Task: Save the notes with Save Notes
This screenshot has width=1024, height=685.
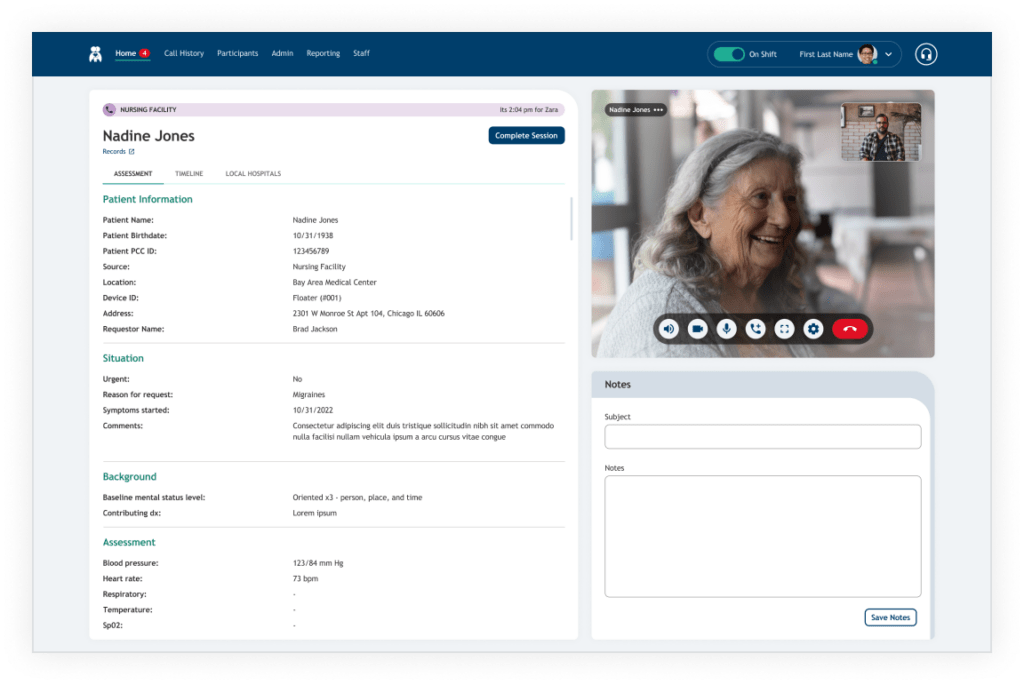Action: coord(890,617)
